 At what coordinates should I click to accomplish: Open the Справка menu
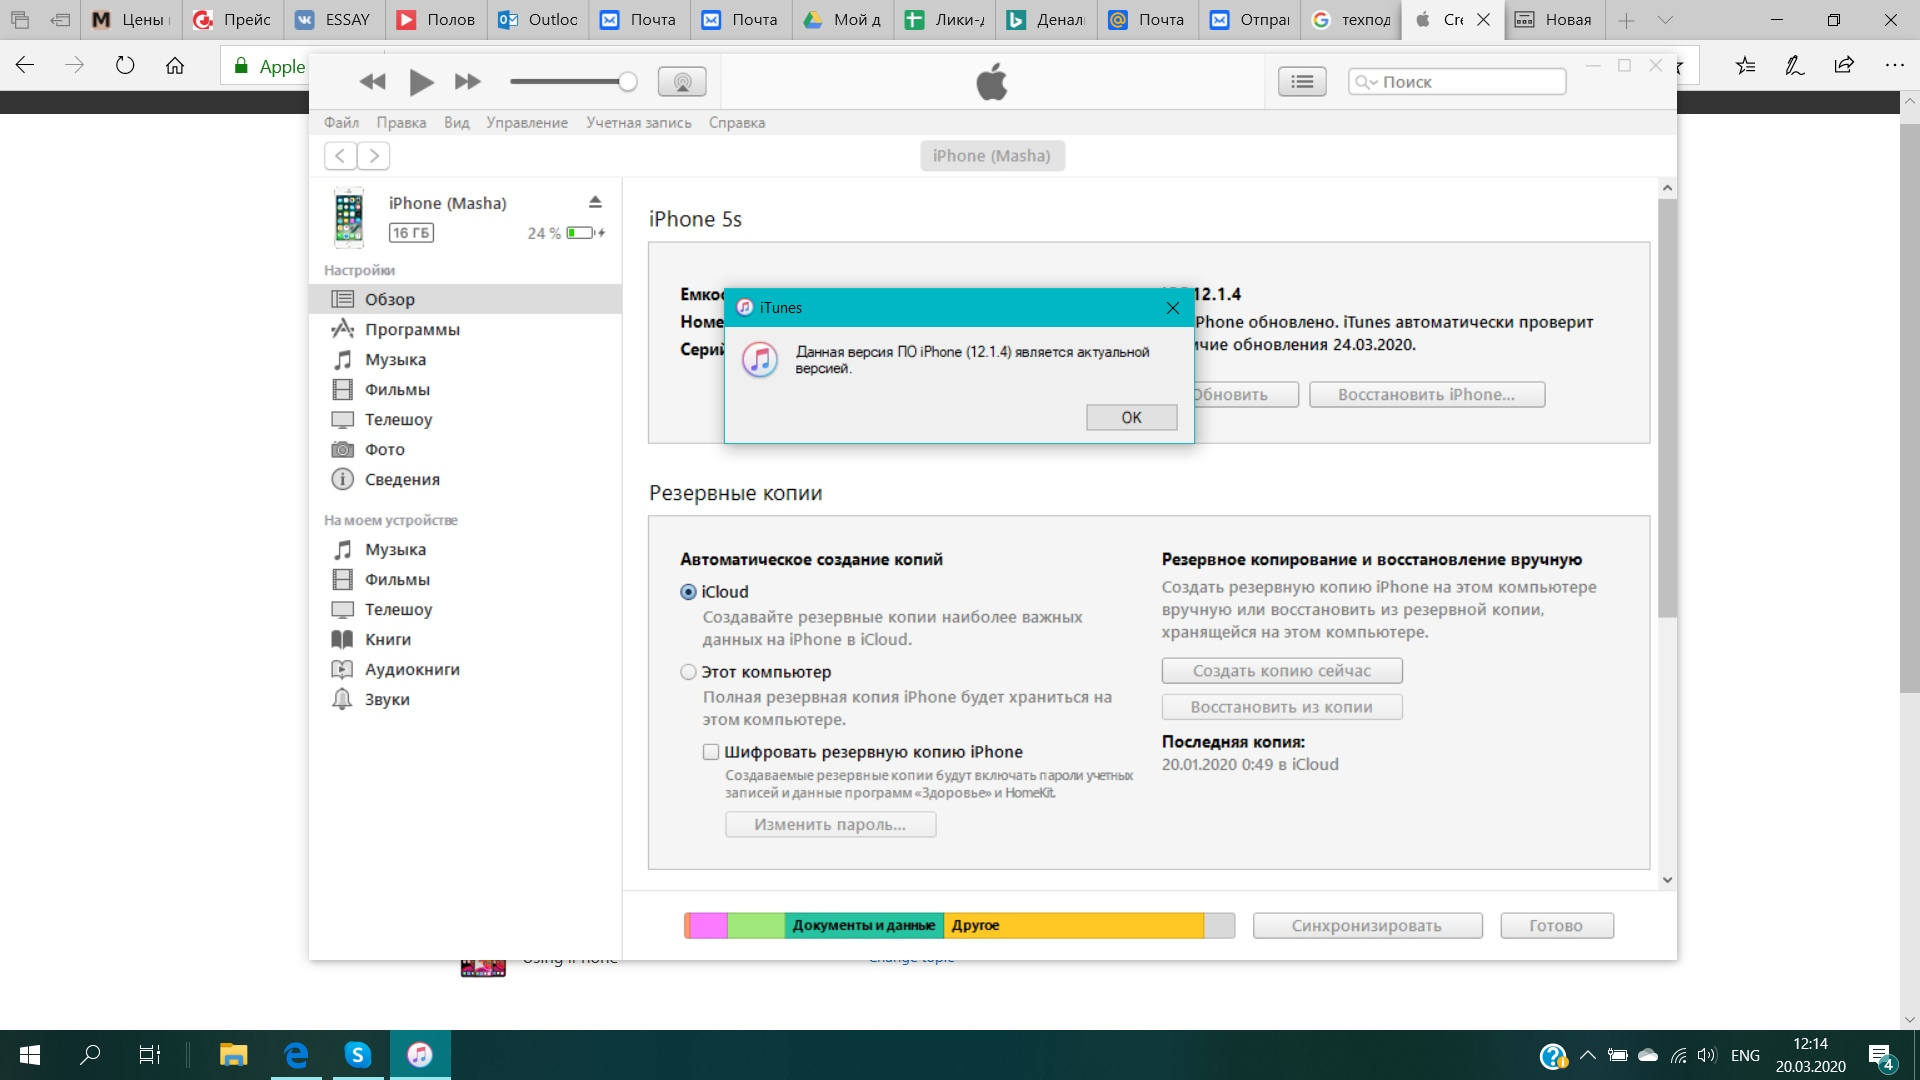pos(737,122)
